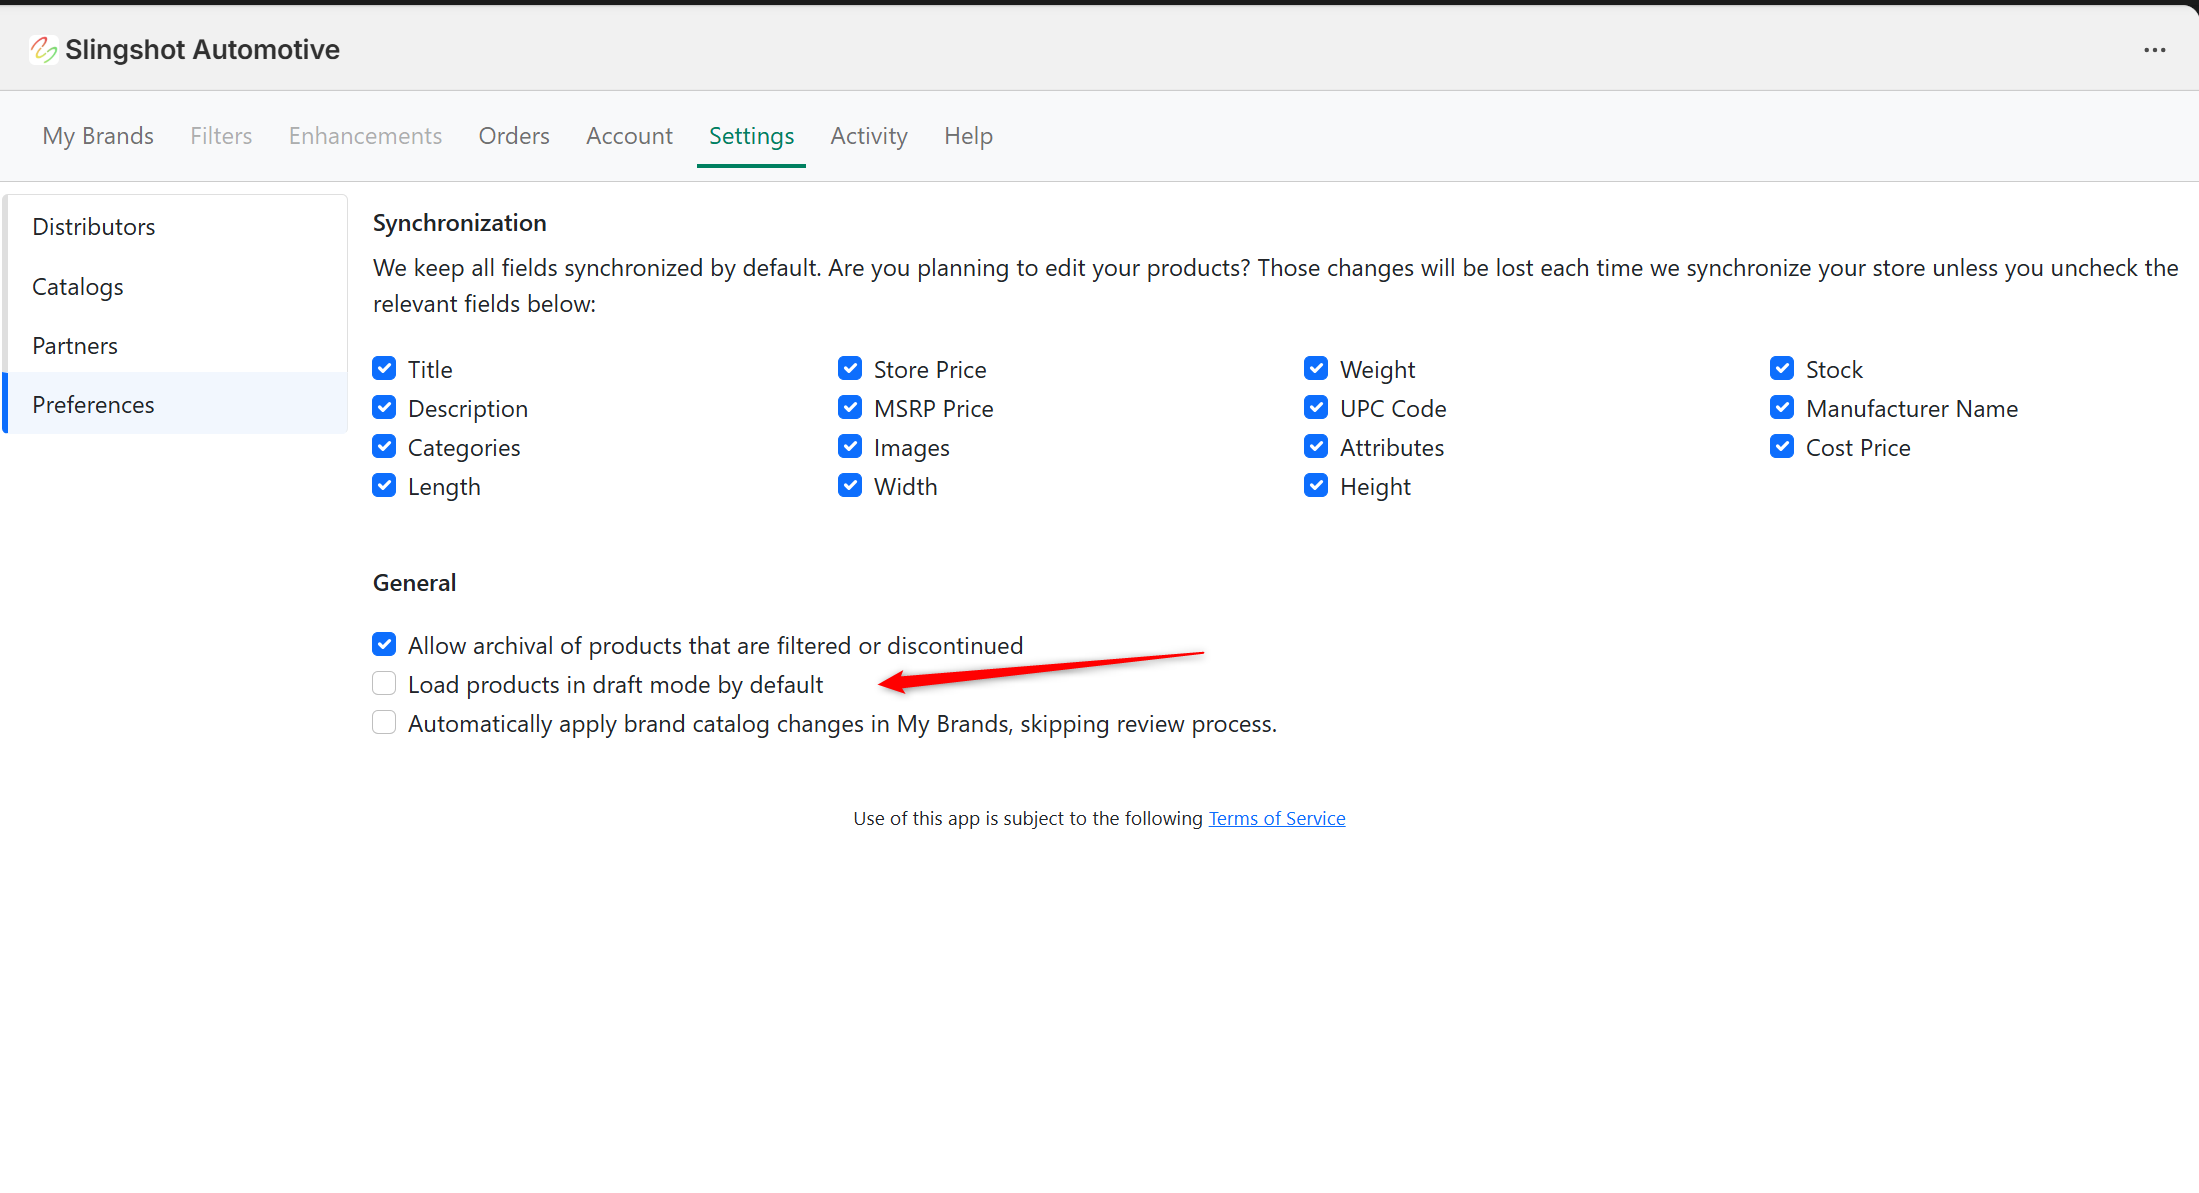
Task: Uncheck the Title sync checkbox
Action: [384, 369]
